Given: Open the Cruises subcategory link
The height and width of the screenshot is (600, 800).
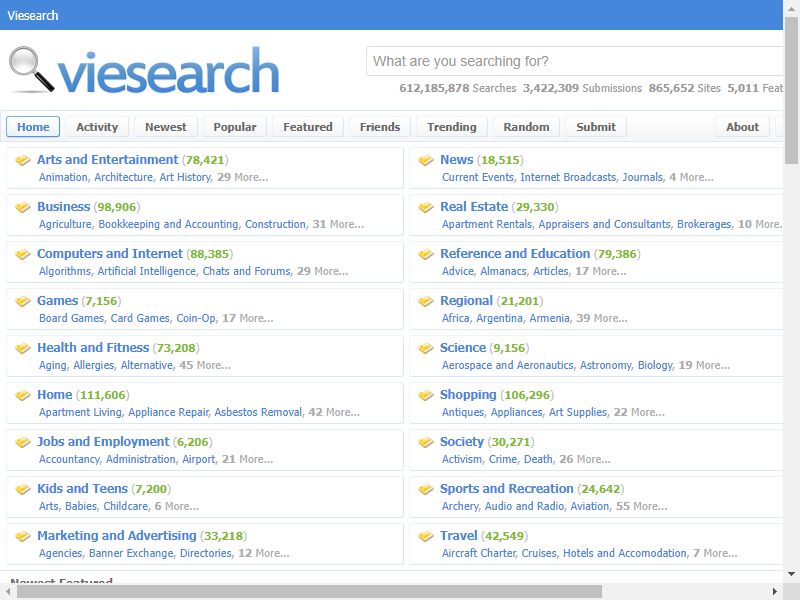Looking at the screenshot, I should [x=539, y=553].
